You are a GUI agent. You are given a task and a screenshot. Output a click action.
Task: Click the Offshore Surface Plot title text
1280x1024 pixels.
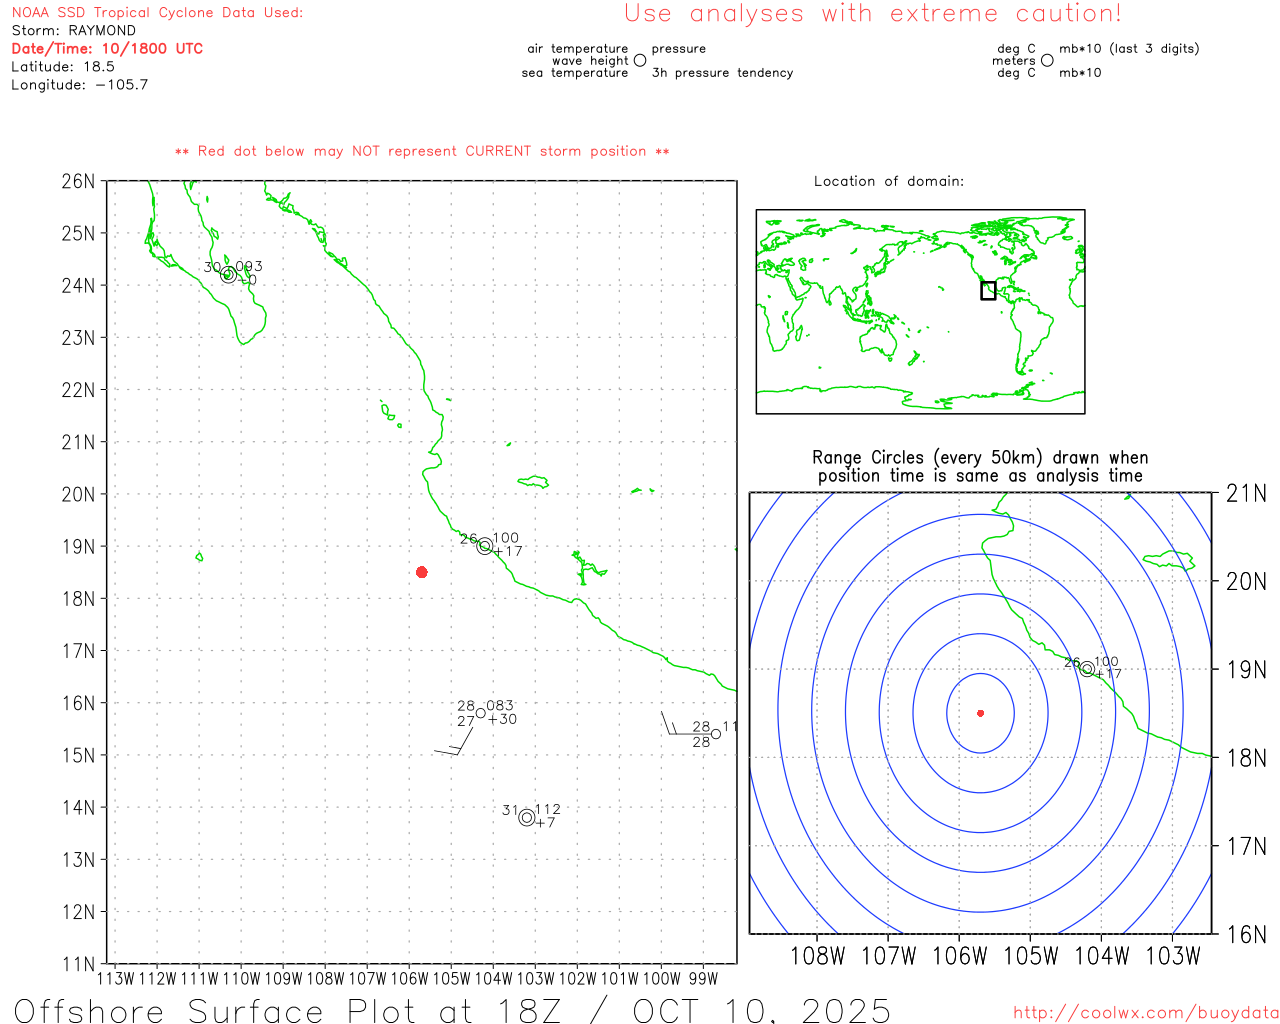click(x=452, y=1009)
